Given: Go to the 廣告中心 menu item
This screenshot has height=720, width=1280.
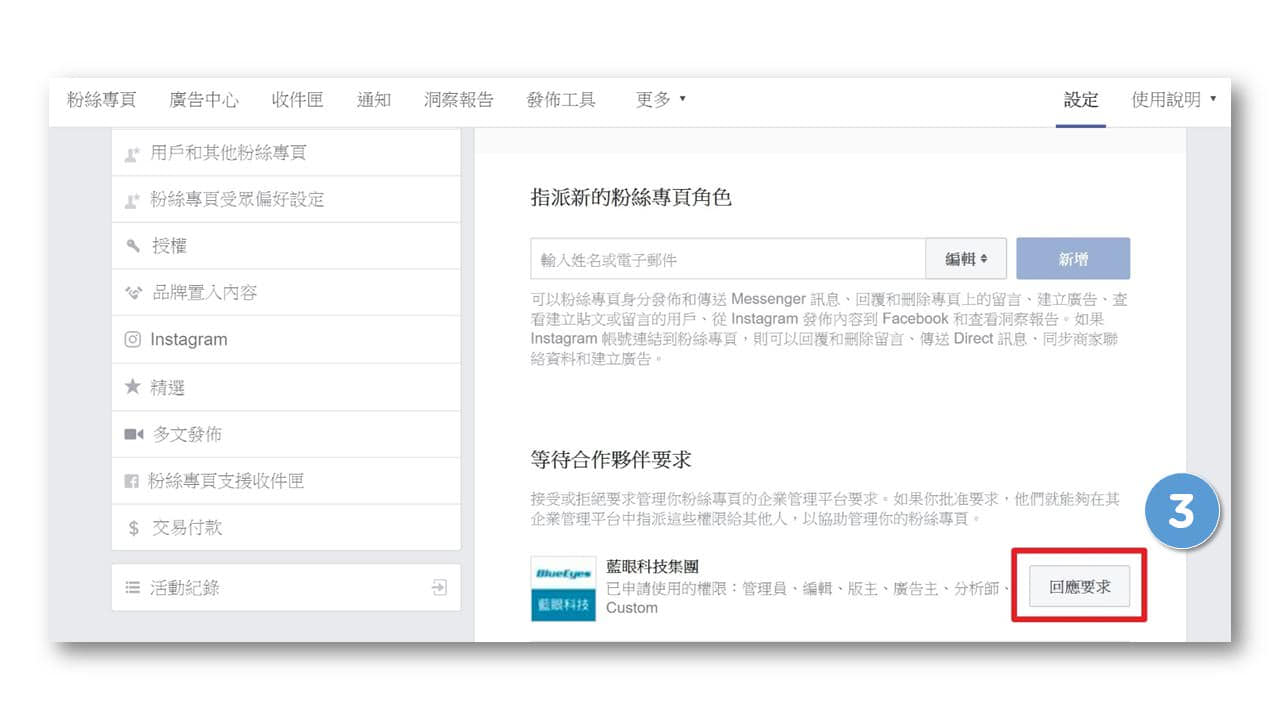Looking at the screenshot, I should (203, 99).
